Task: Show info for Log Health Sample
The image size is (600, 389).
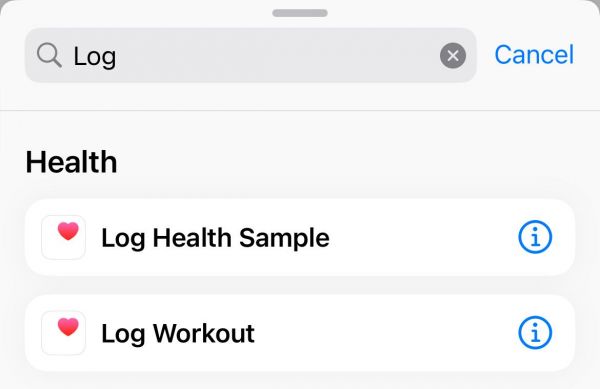Action: tap(535, 237)
